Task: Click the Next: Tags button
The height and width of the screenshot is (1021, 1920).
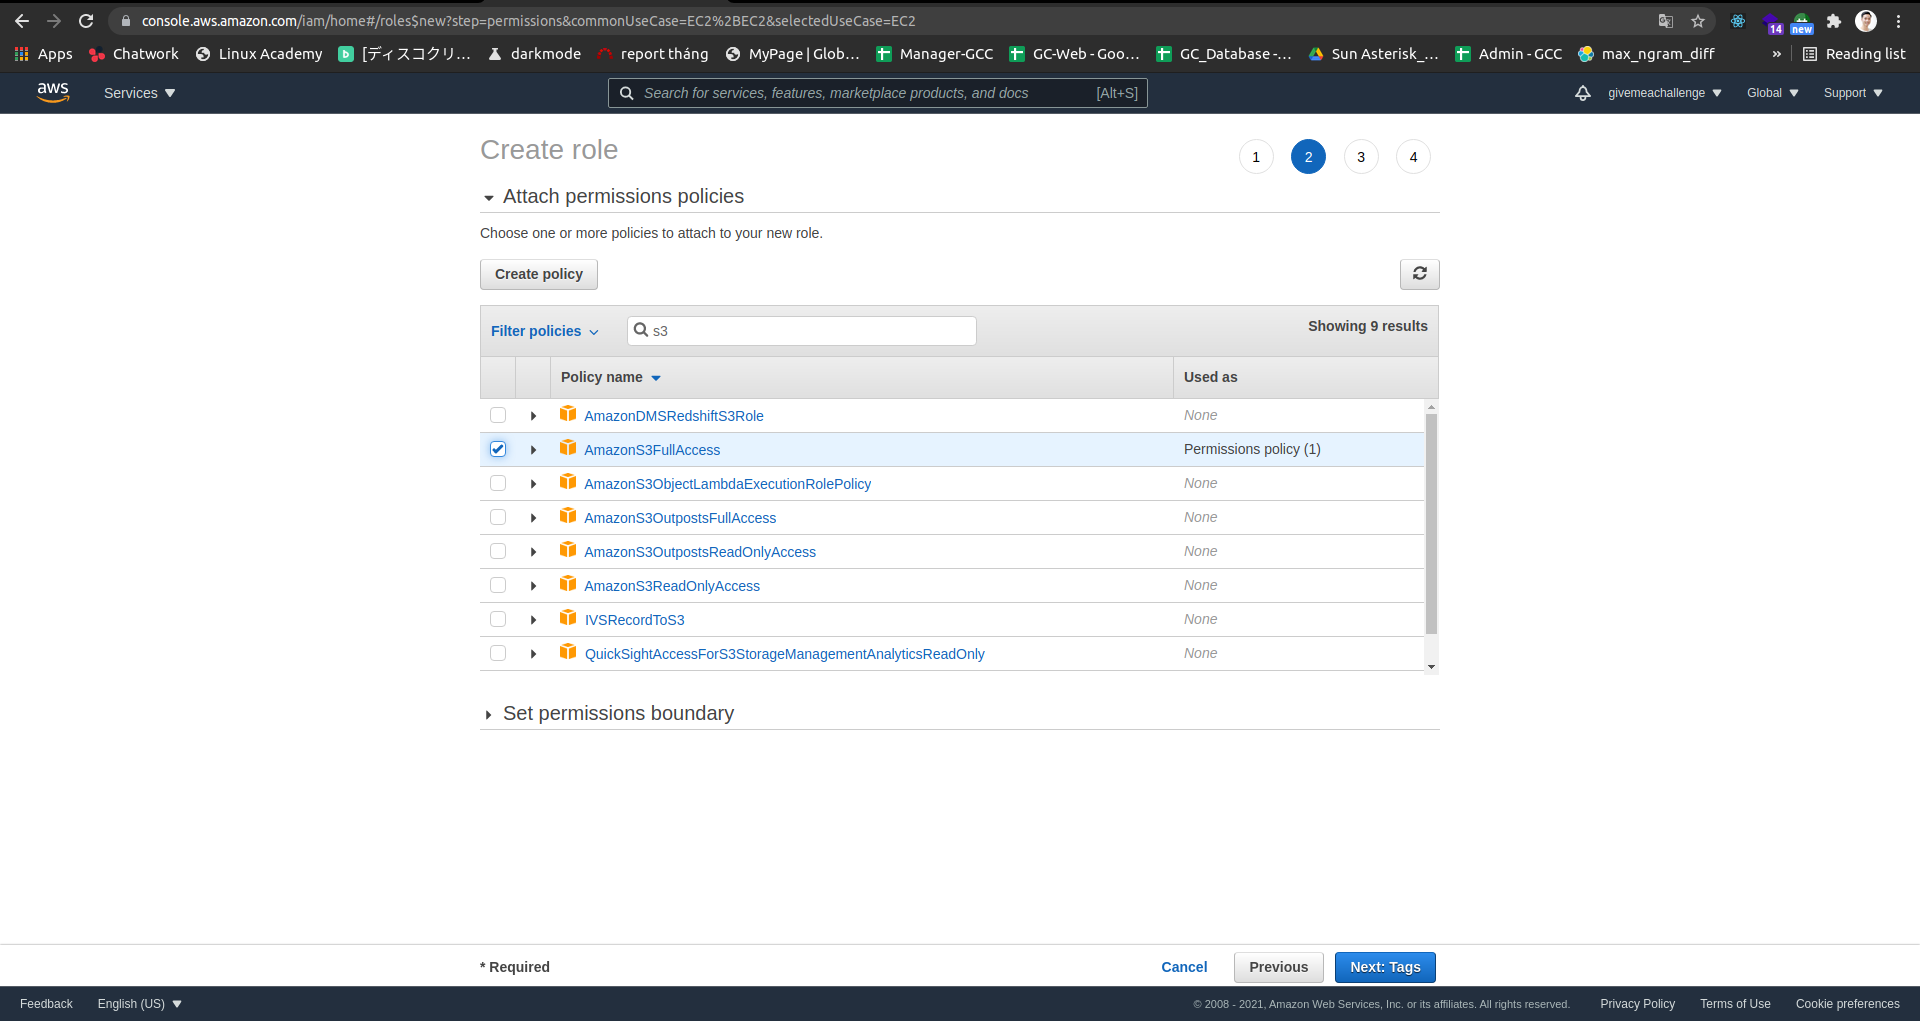Action: pos(1385,967)
